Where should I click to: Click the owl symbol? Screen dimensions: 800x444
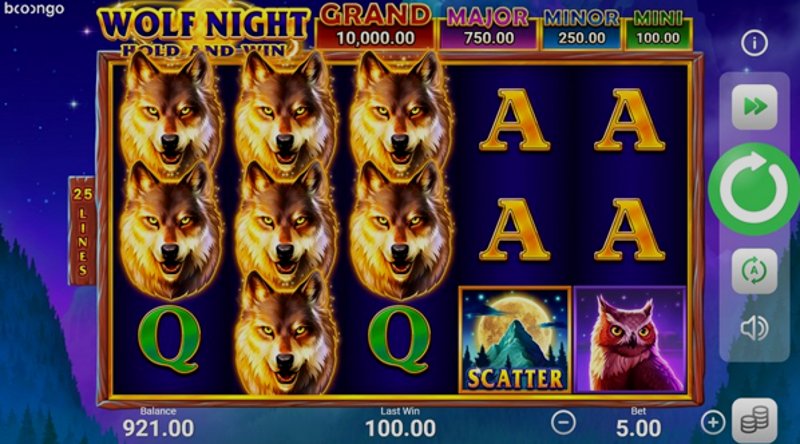pyautogui.click(x=630, y=339)
